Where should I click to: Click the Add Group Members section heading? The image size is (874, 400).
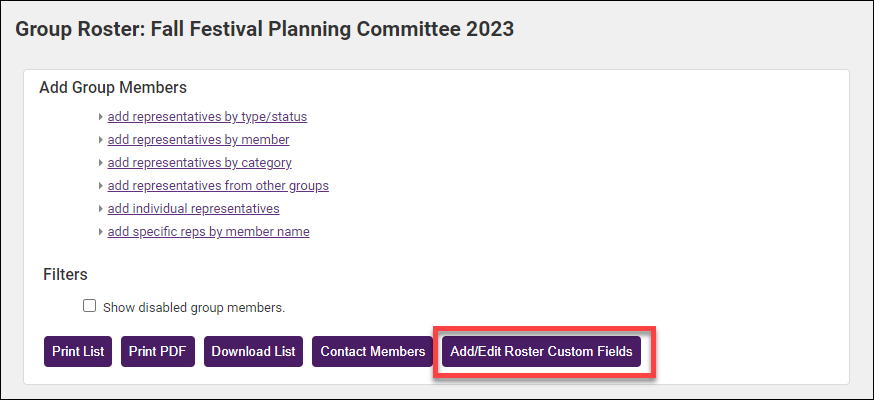pyautogui.click(x=113, y=88)
